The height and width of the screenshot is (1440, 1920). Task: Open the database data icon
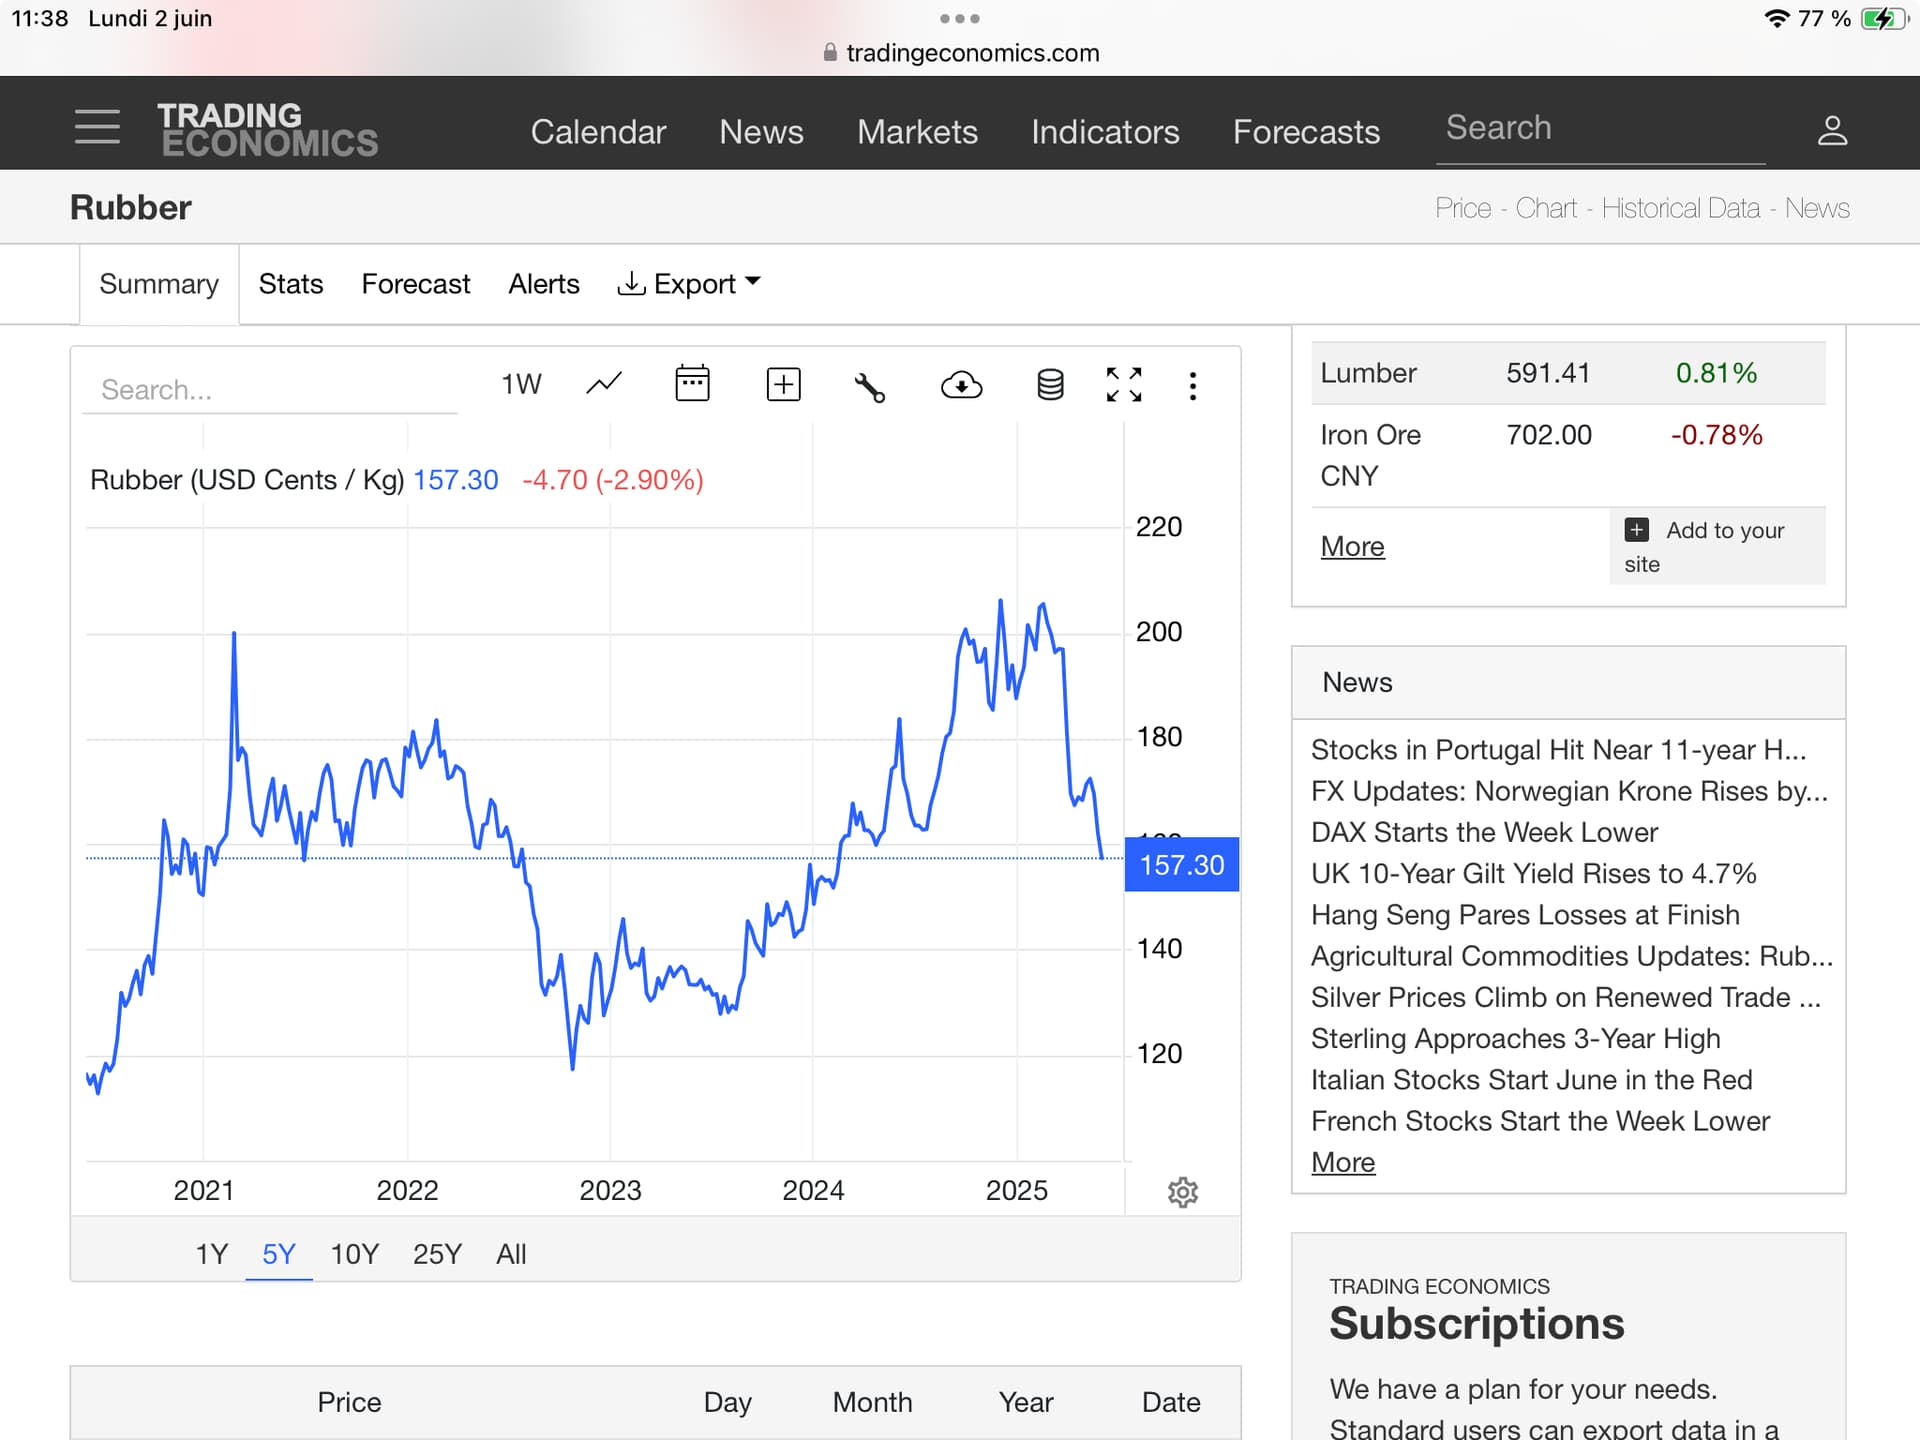(x=1050, y=384)
